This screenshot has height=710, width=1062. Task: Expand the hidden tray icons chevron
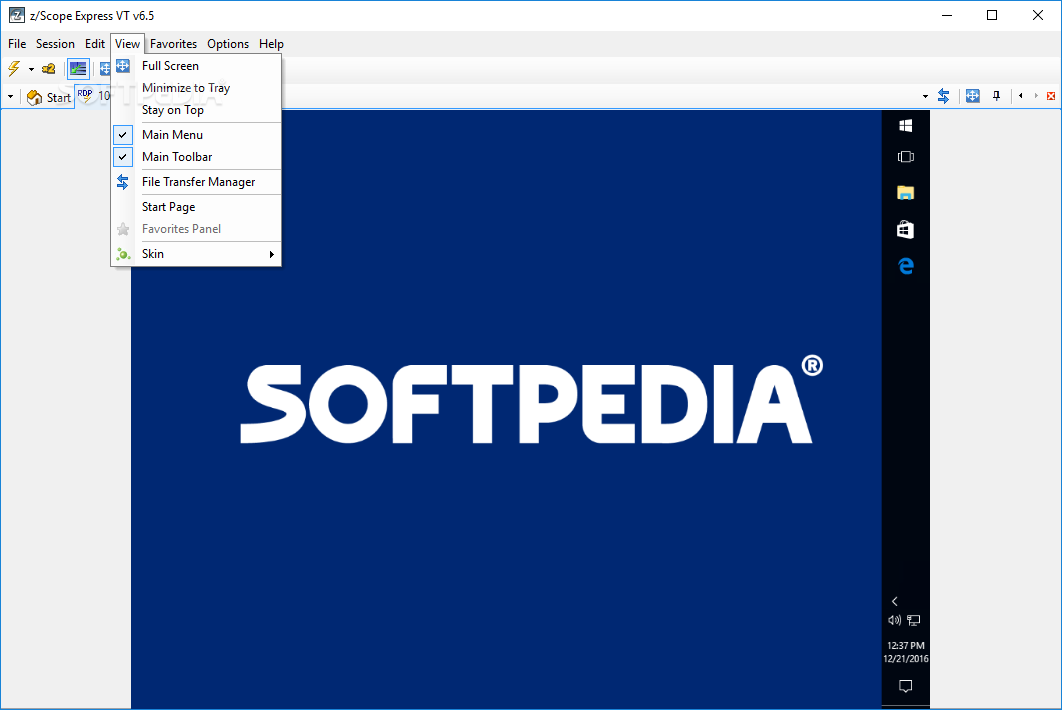coord(895,601)
